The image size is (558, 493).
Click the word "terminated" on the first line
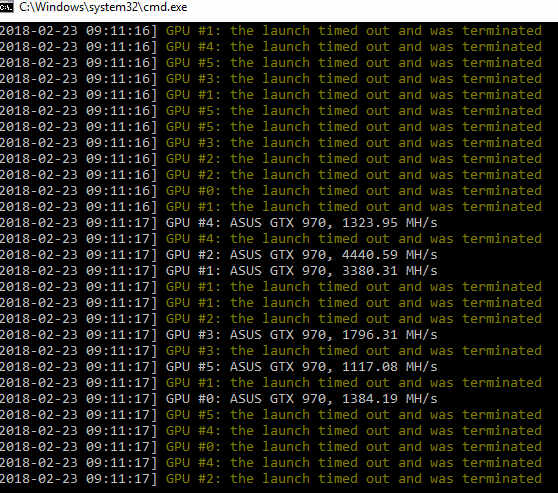click(x=502, y=31)
